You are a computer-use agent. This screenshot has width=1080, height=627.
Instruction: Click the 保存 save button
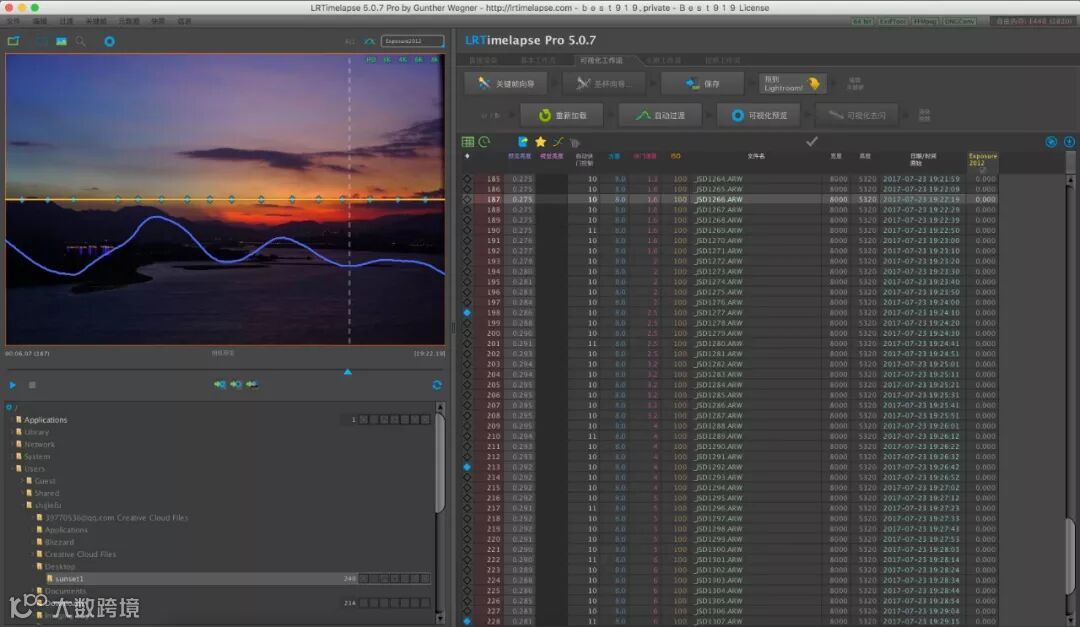click(703, 84)
